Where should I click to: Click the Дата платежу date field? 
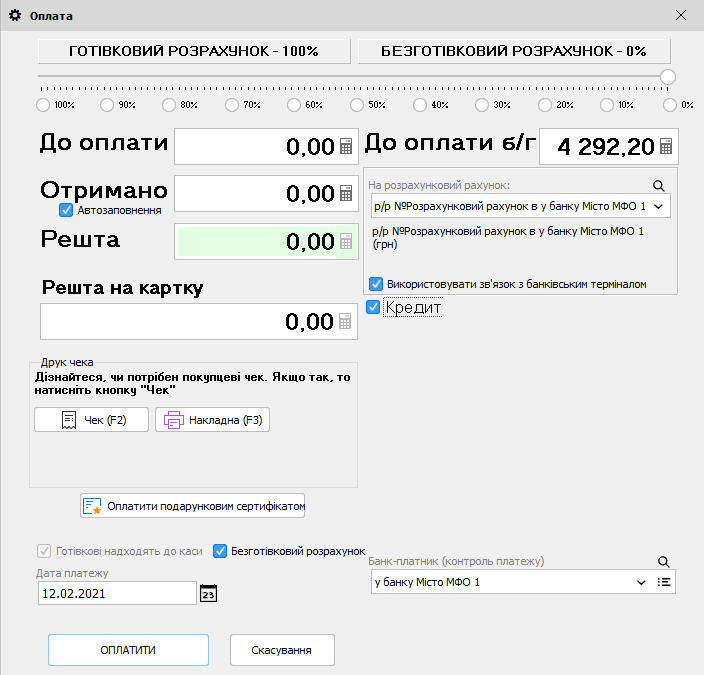(x=117, y=593)
